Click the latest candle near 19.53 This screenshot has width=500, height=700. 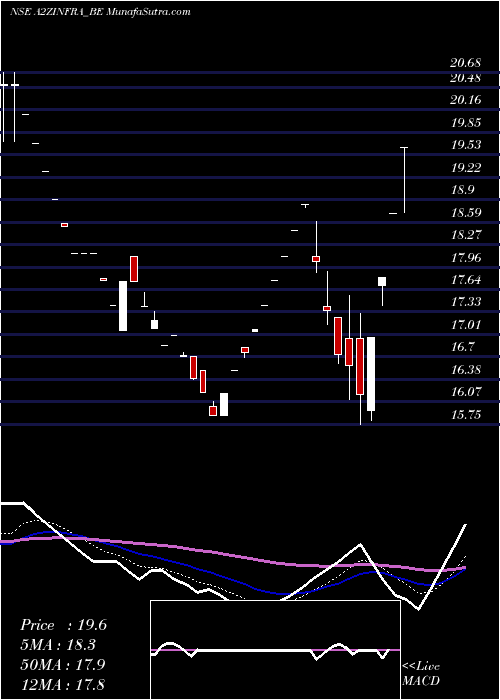[404, 180]
